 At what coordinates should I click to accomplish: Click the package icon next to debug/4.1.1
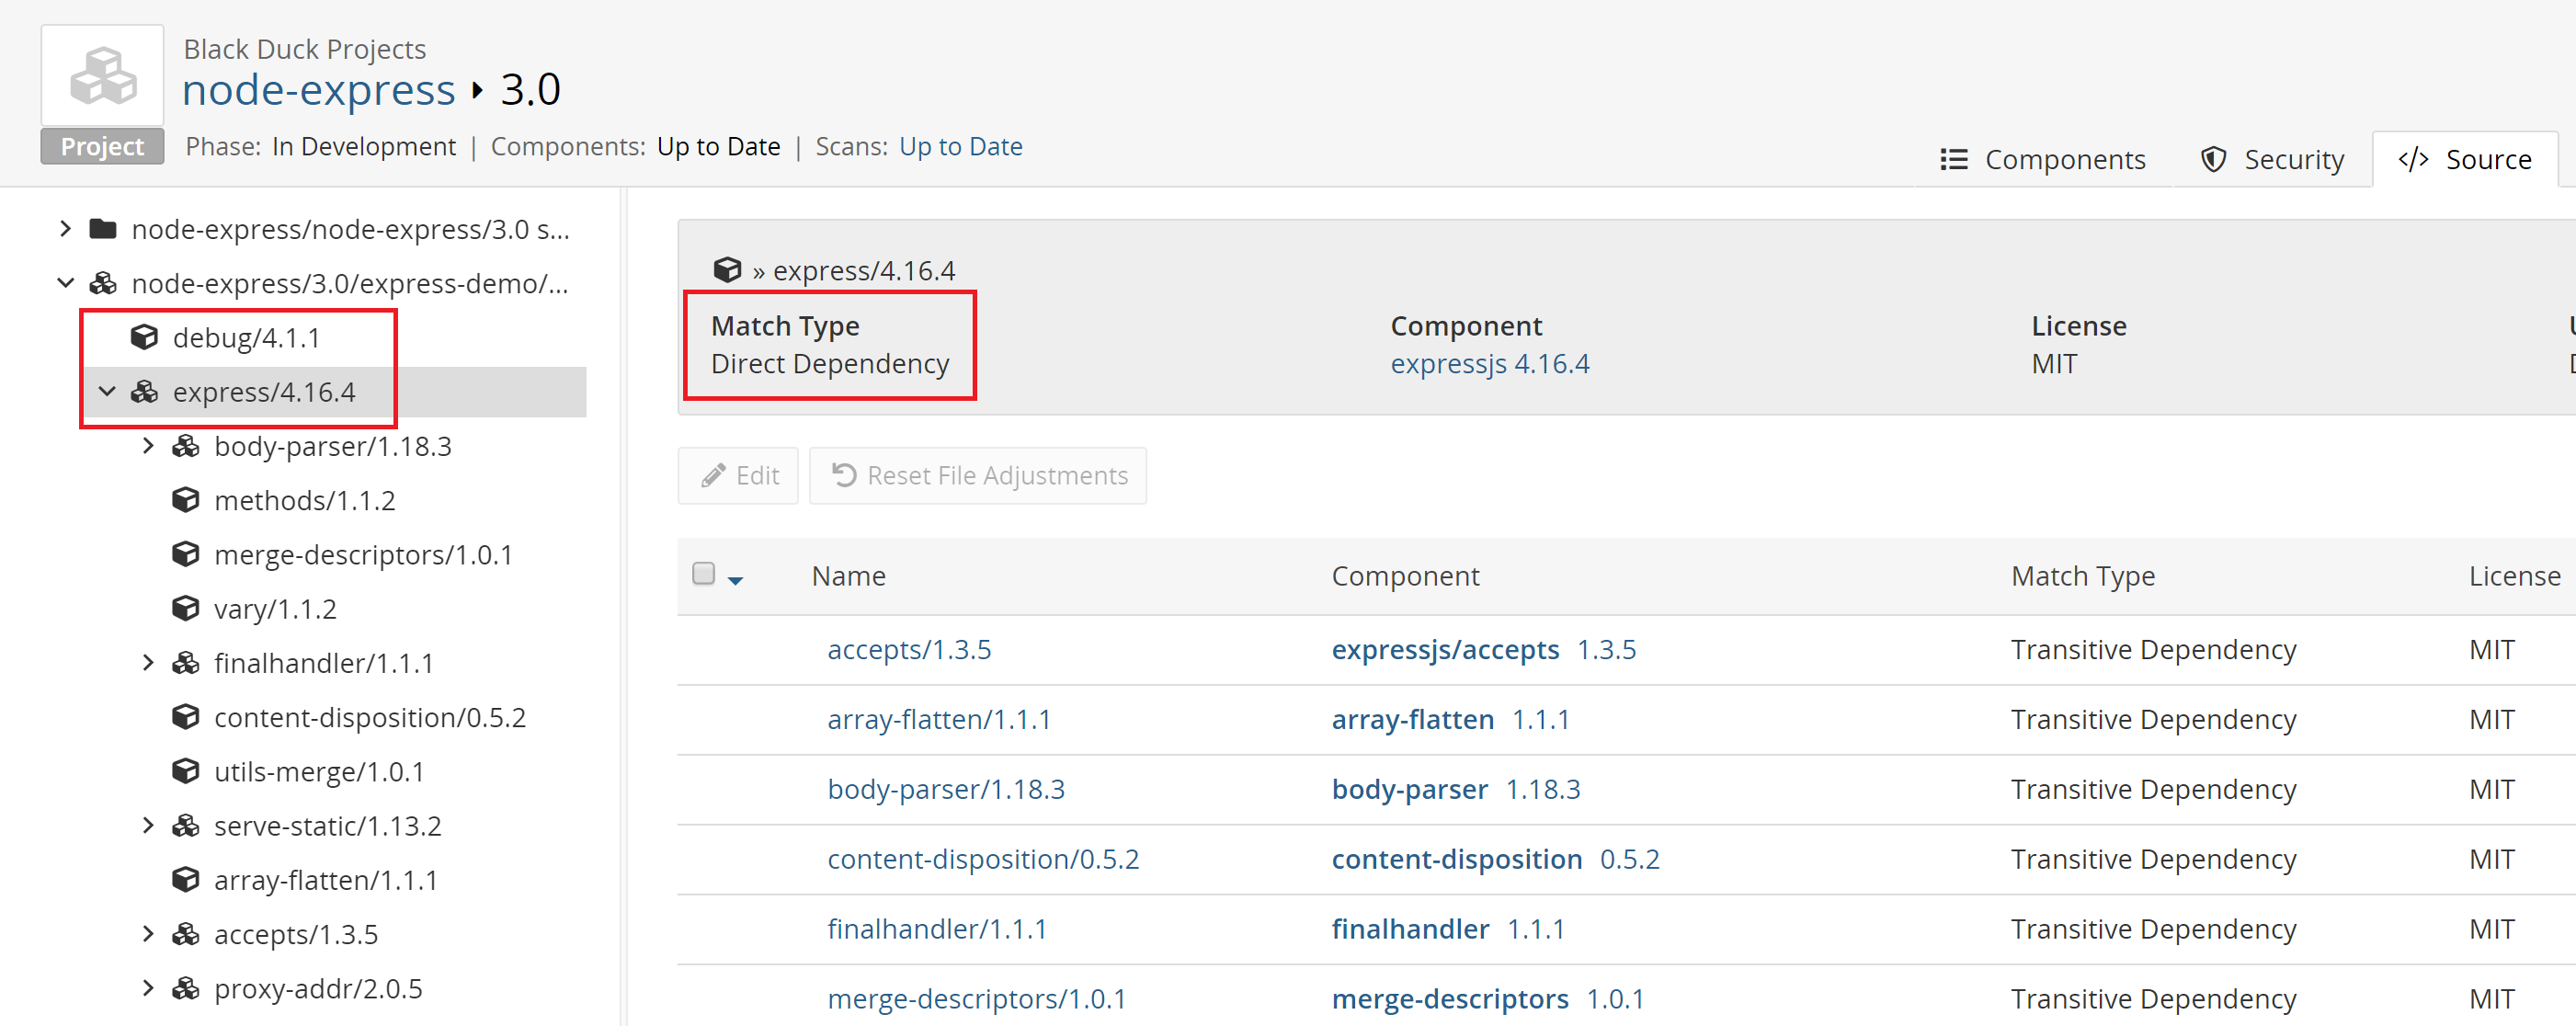146,337
